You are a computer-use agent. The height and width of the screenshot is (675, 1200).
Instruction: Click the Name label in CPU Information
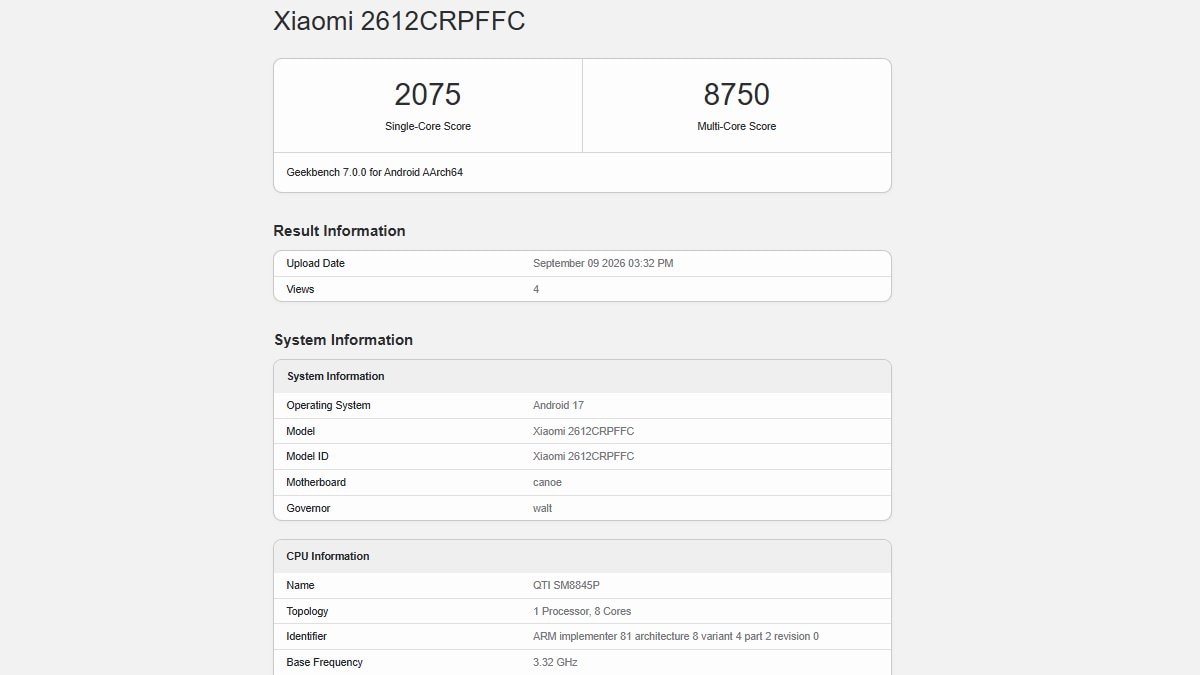[x=300, y=585]
